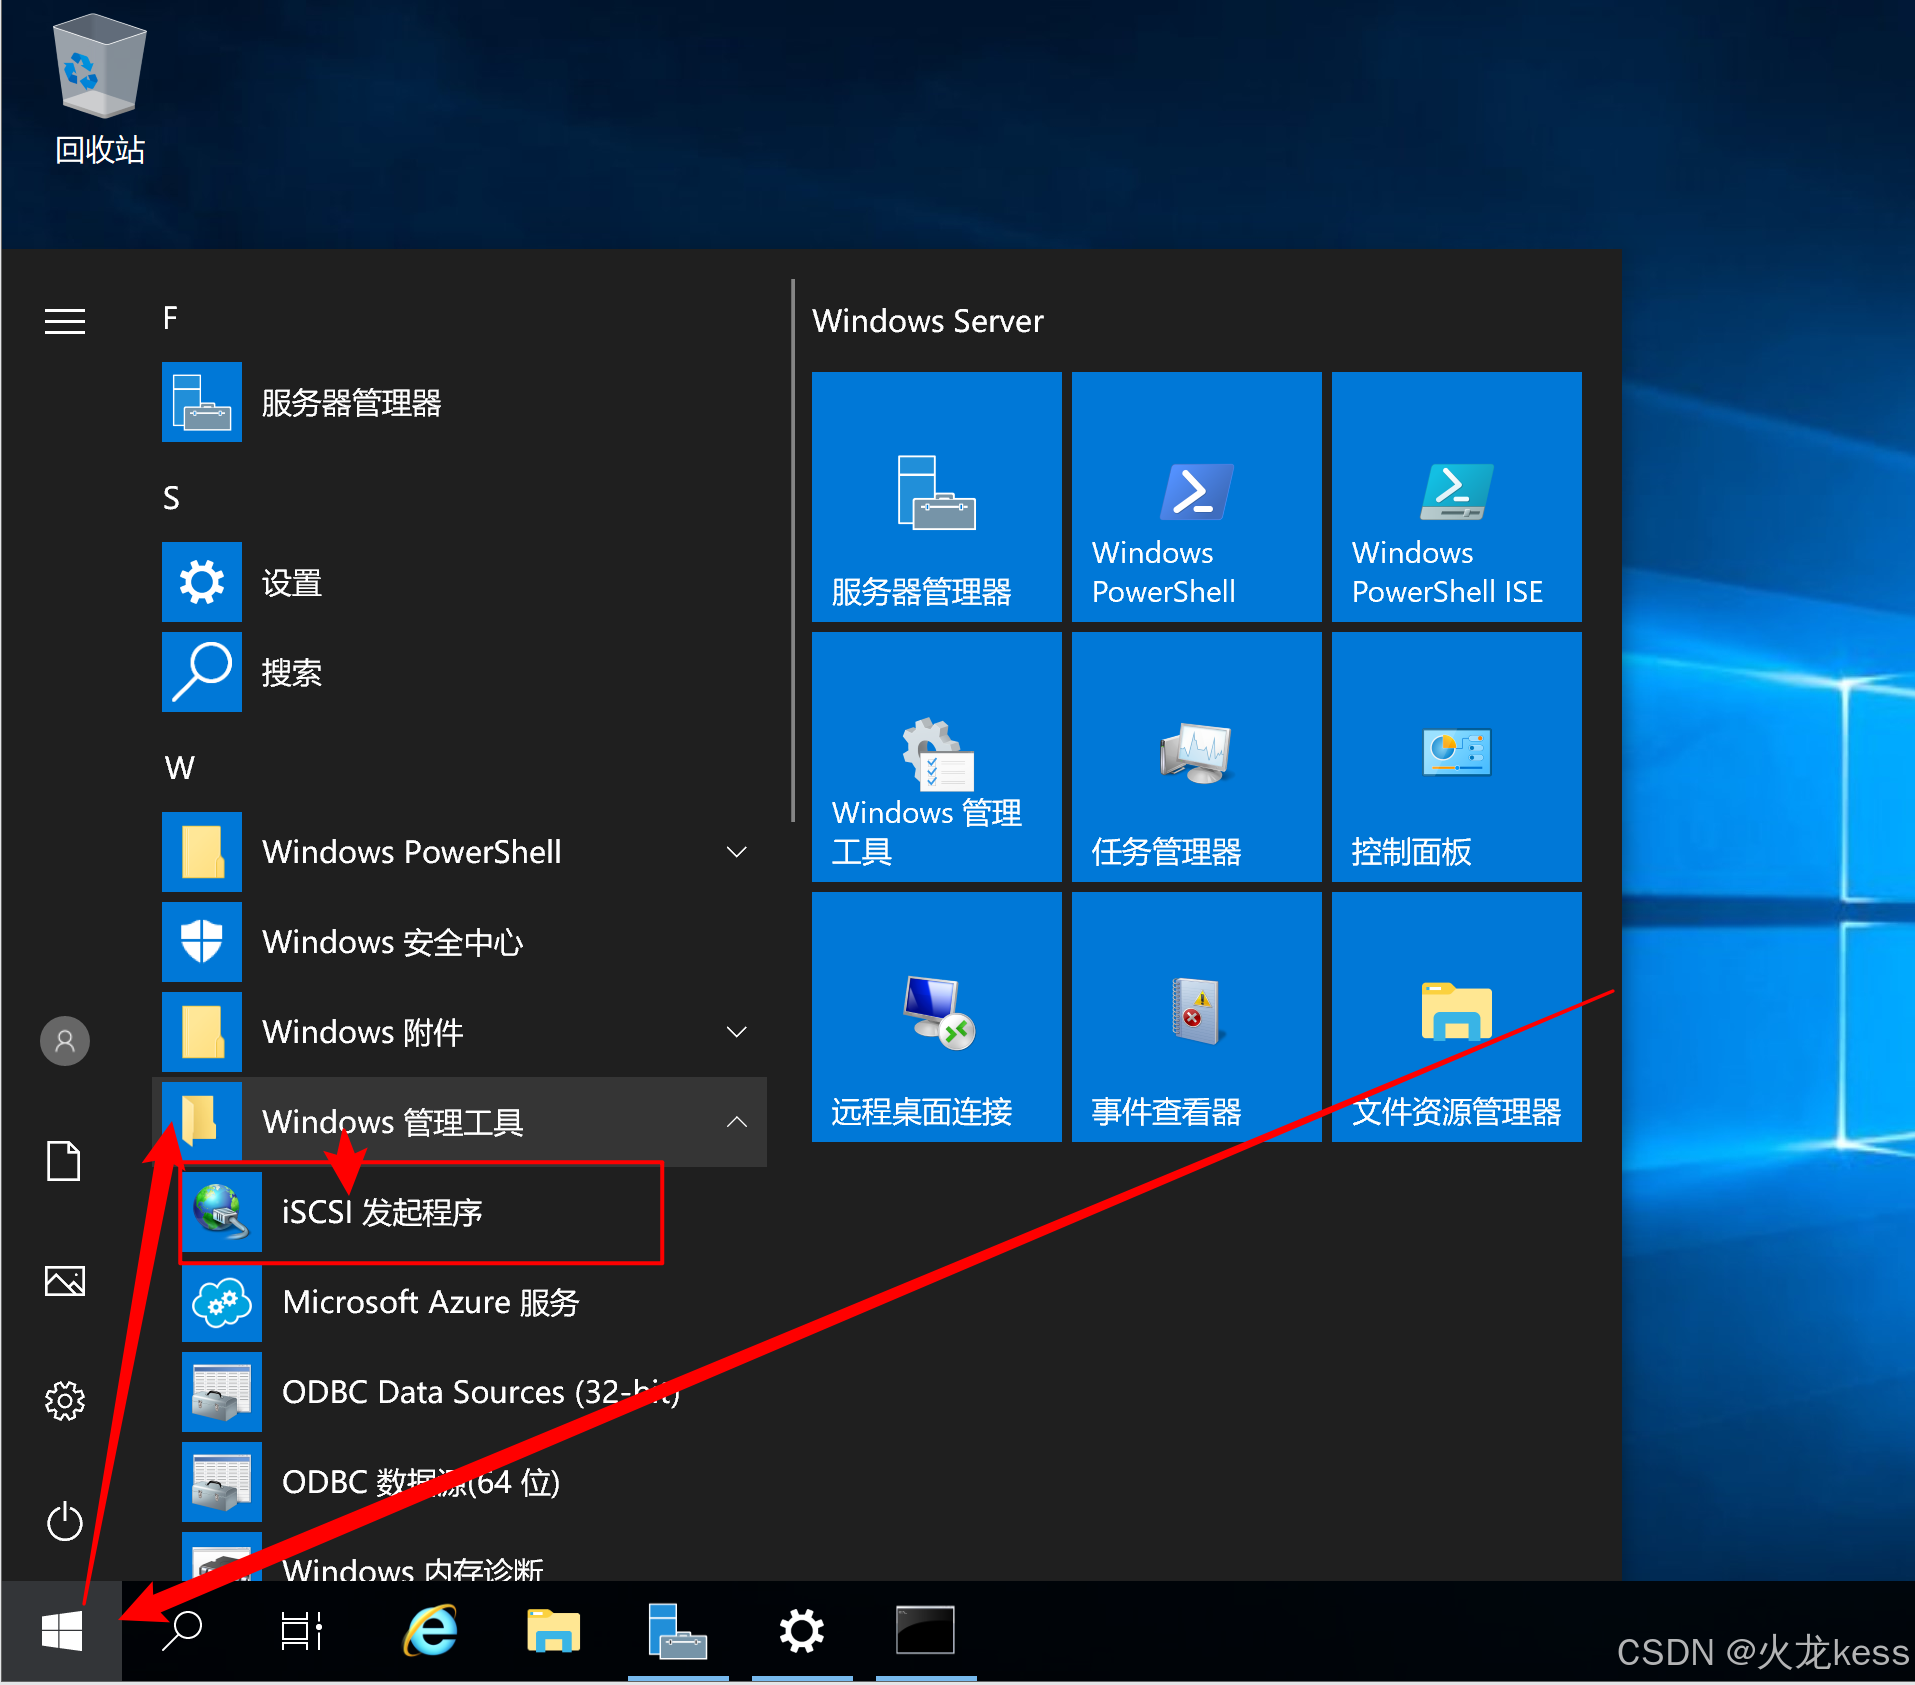Open Task View on the taskbar
1915x1685 pixels.
tap(301, 1631)
